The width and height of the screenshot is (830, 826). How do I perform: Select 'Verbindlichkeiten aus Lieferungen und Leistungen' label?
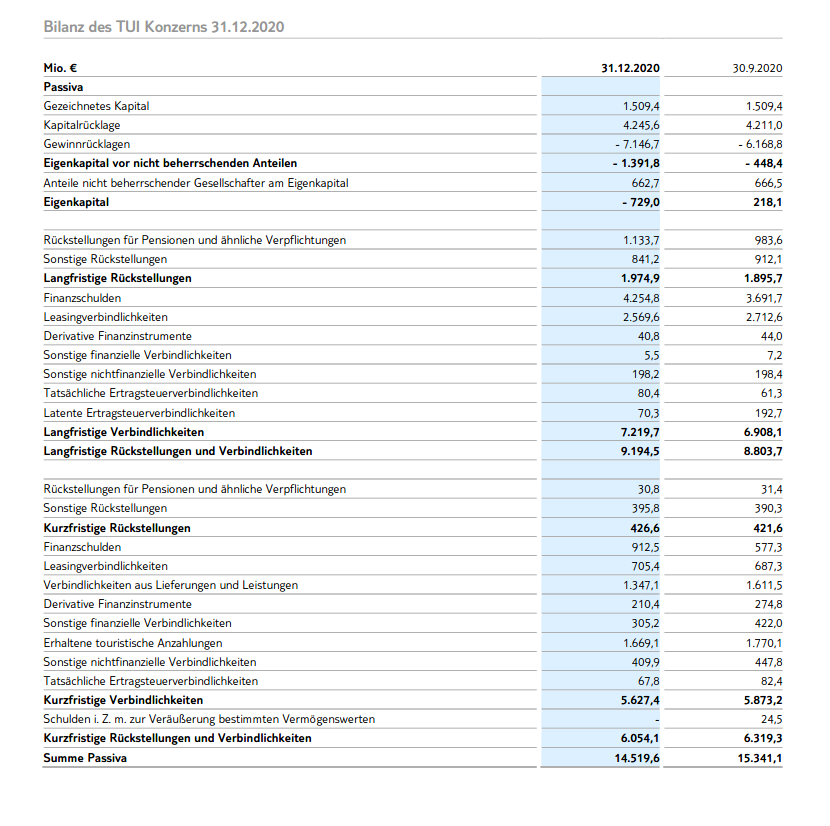[x=170, y=585]
